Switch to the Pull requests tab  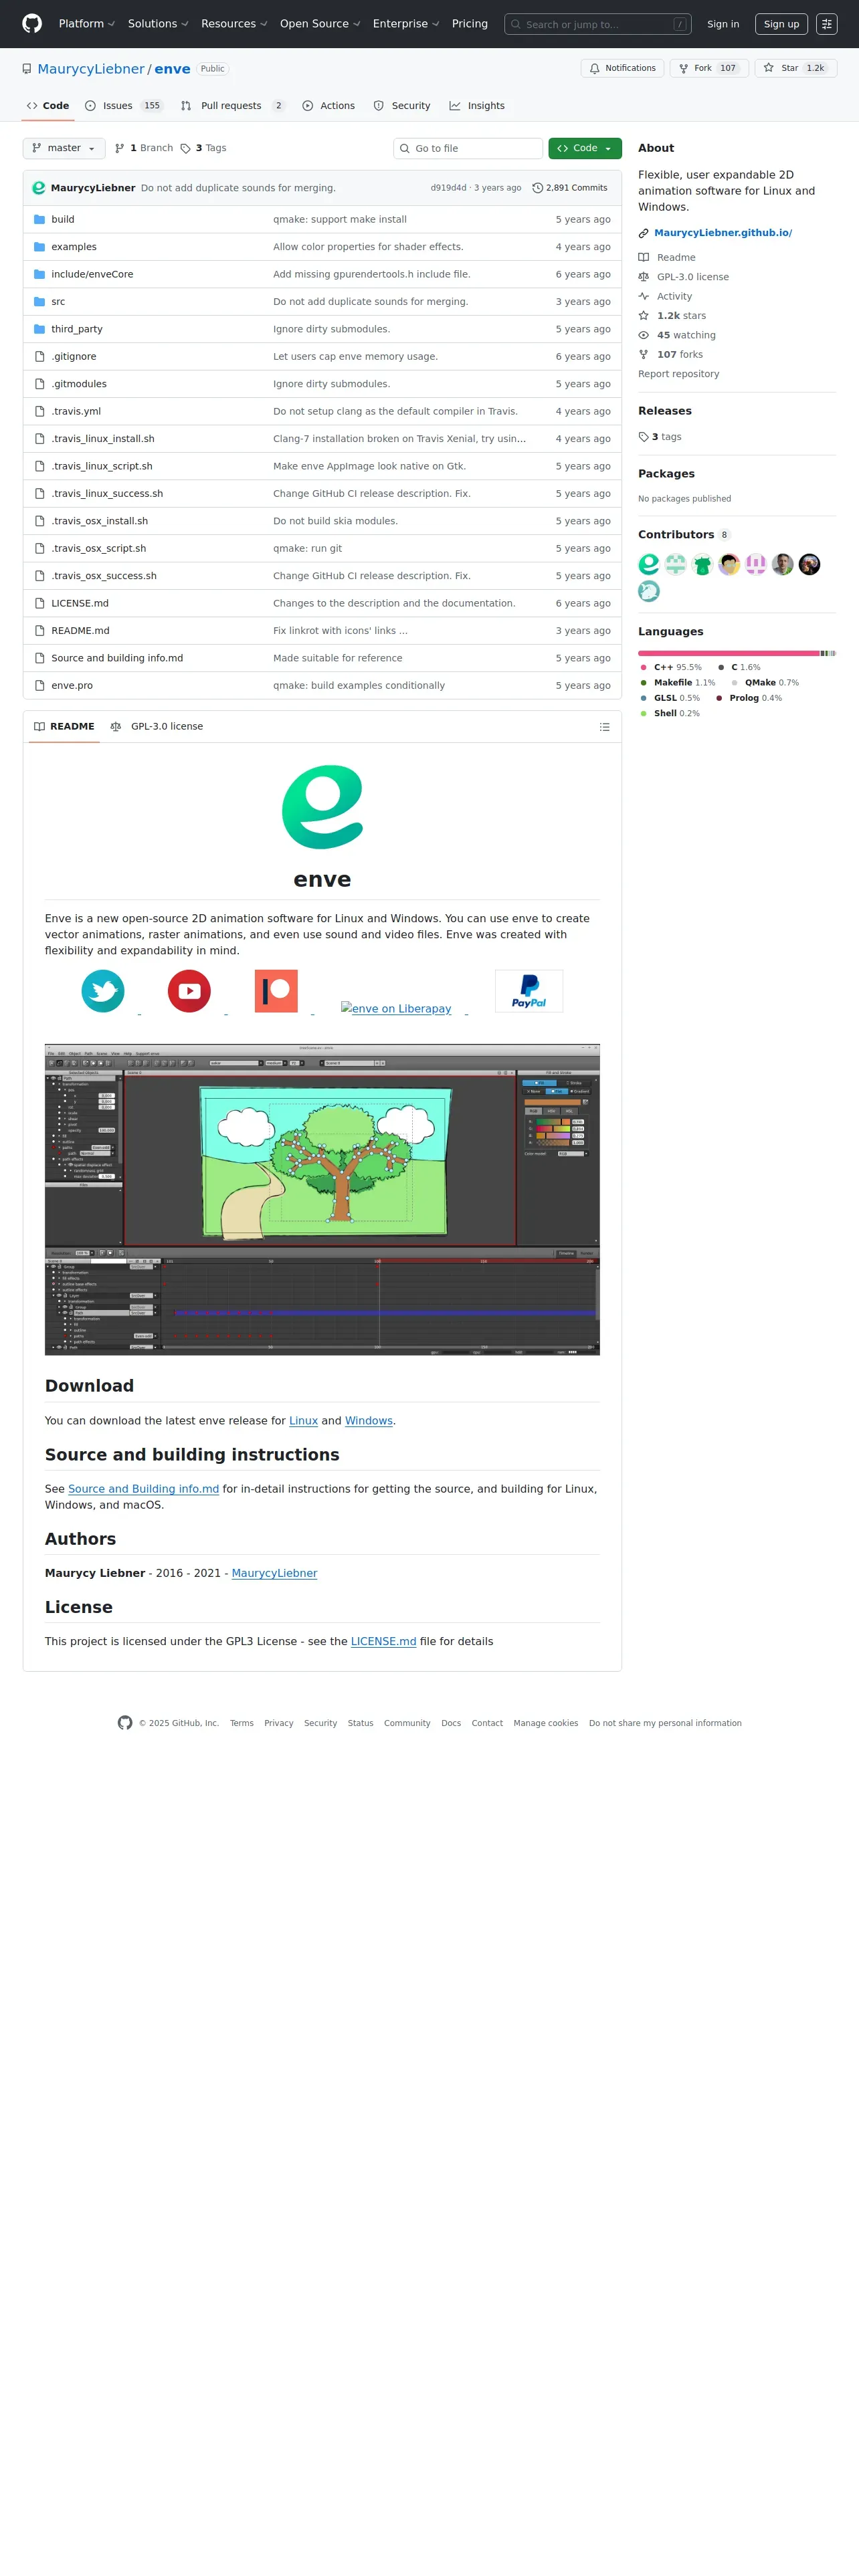tap(232, 106)
